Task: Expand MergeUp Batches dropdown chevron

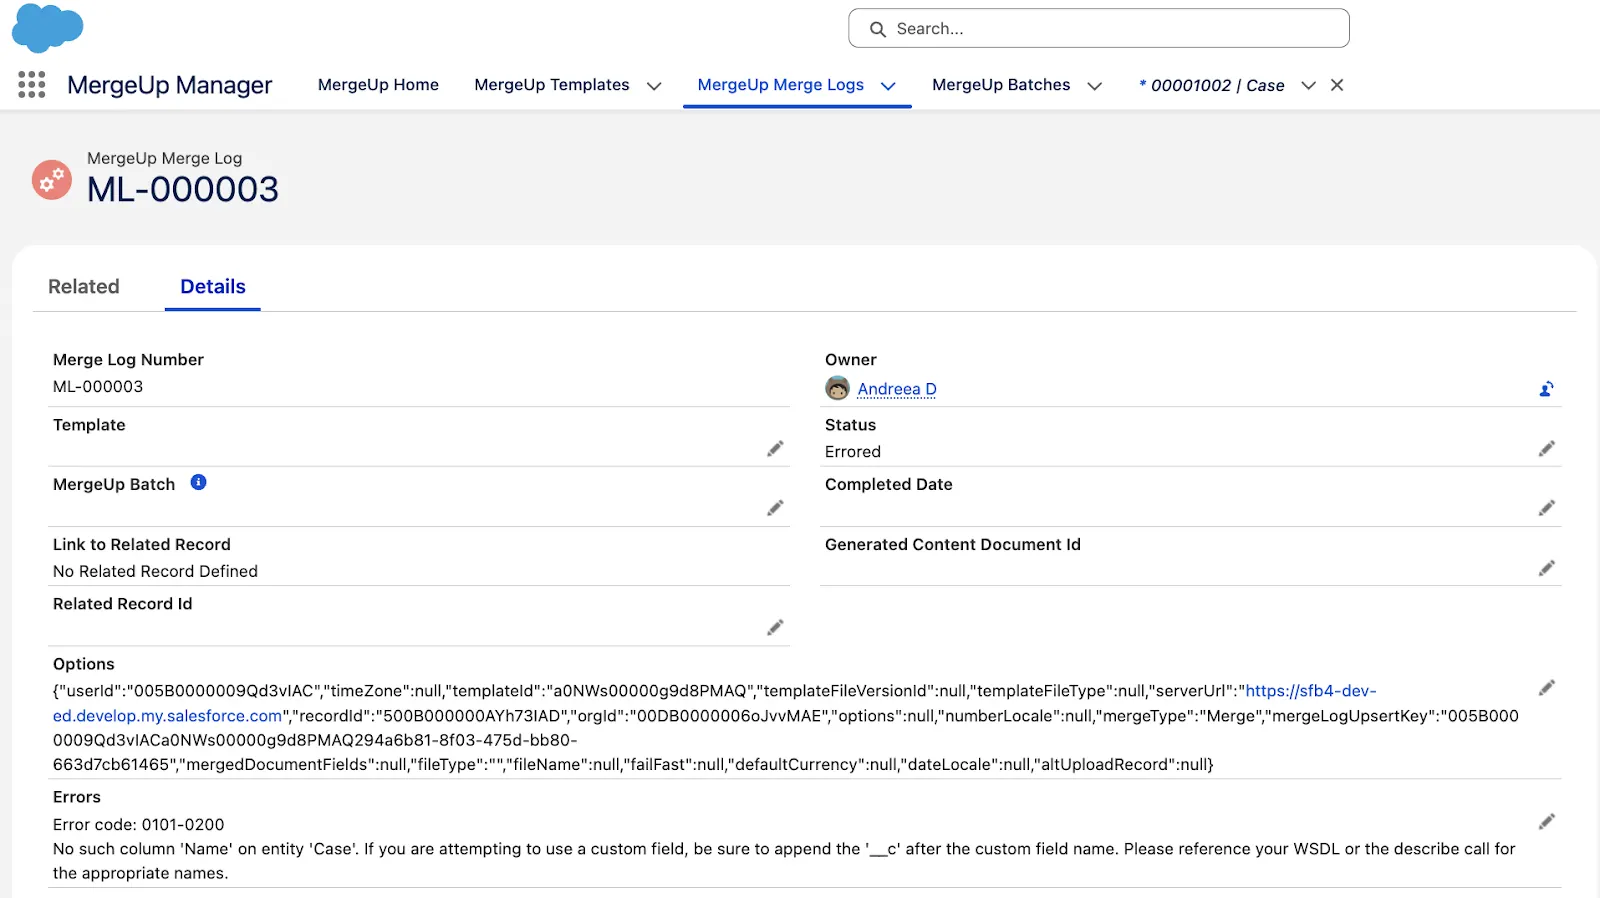Action: 1095,86
